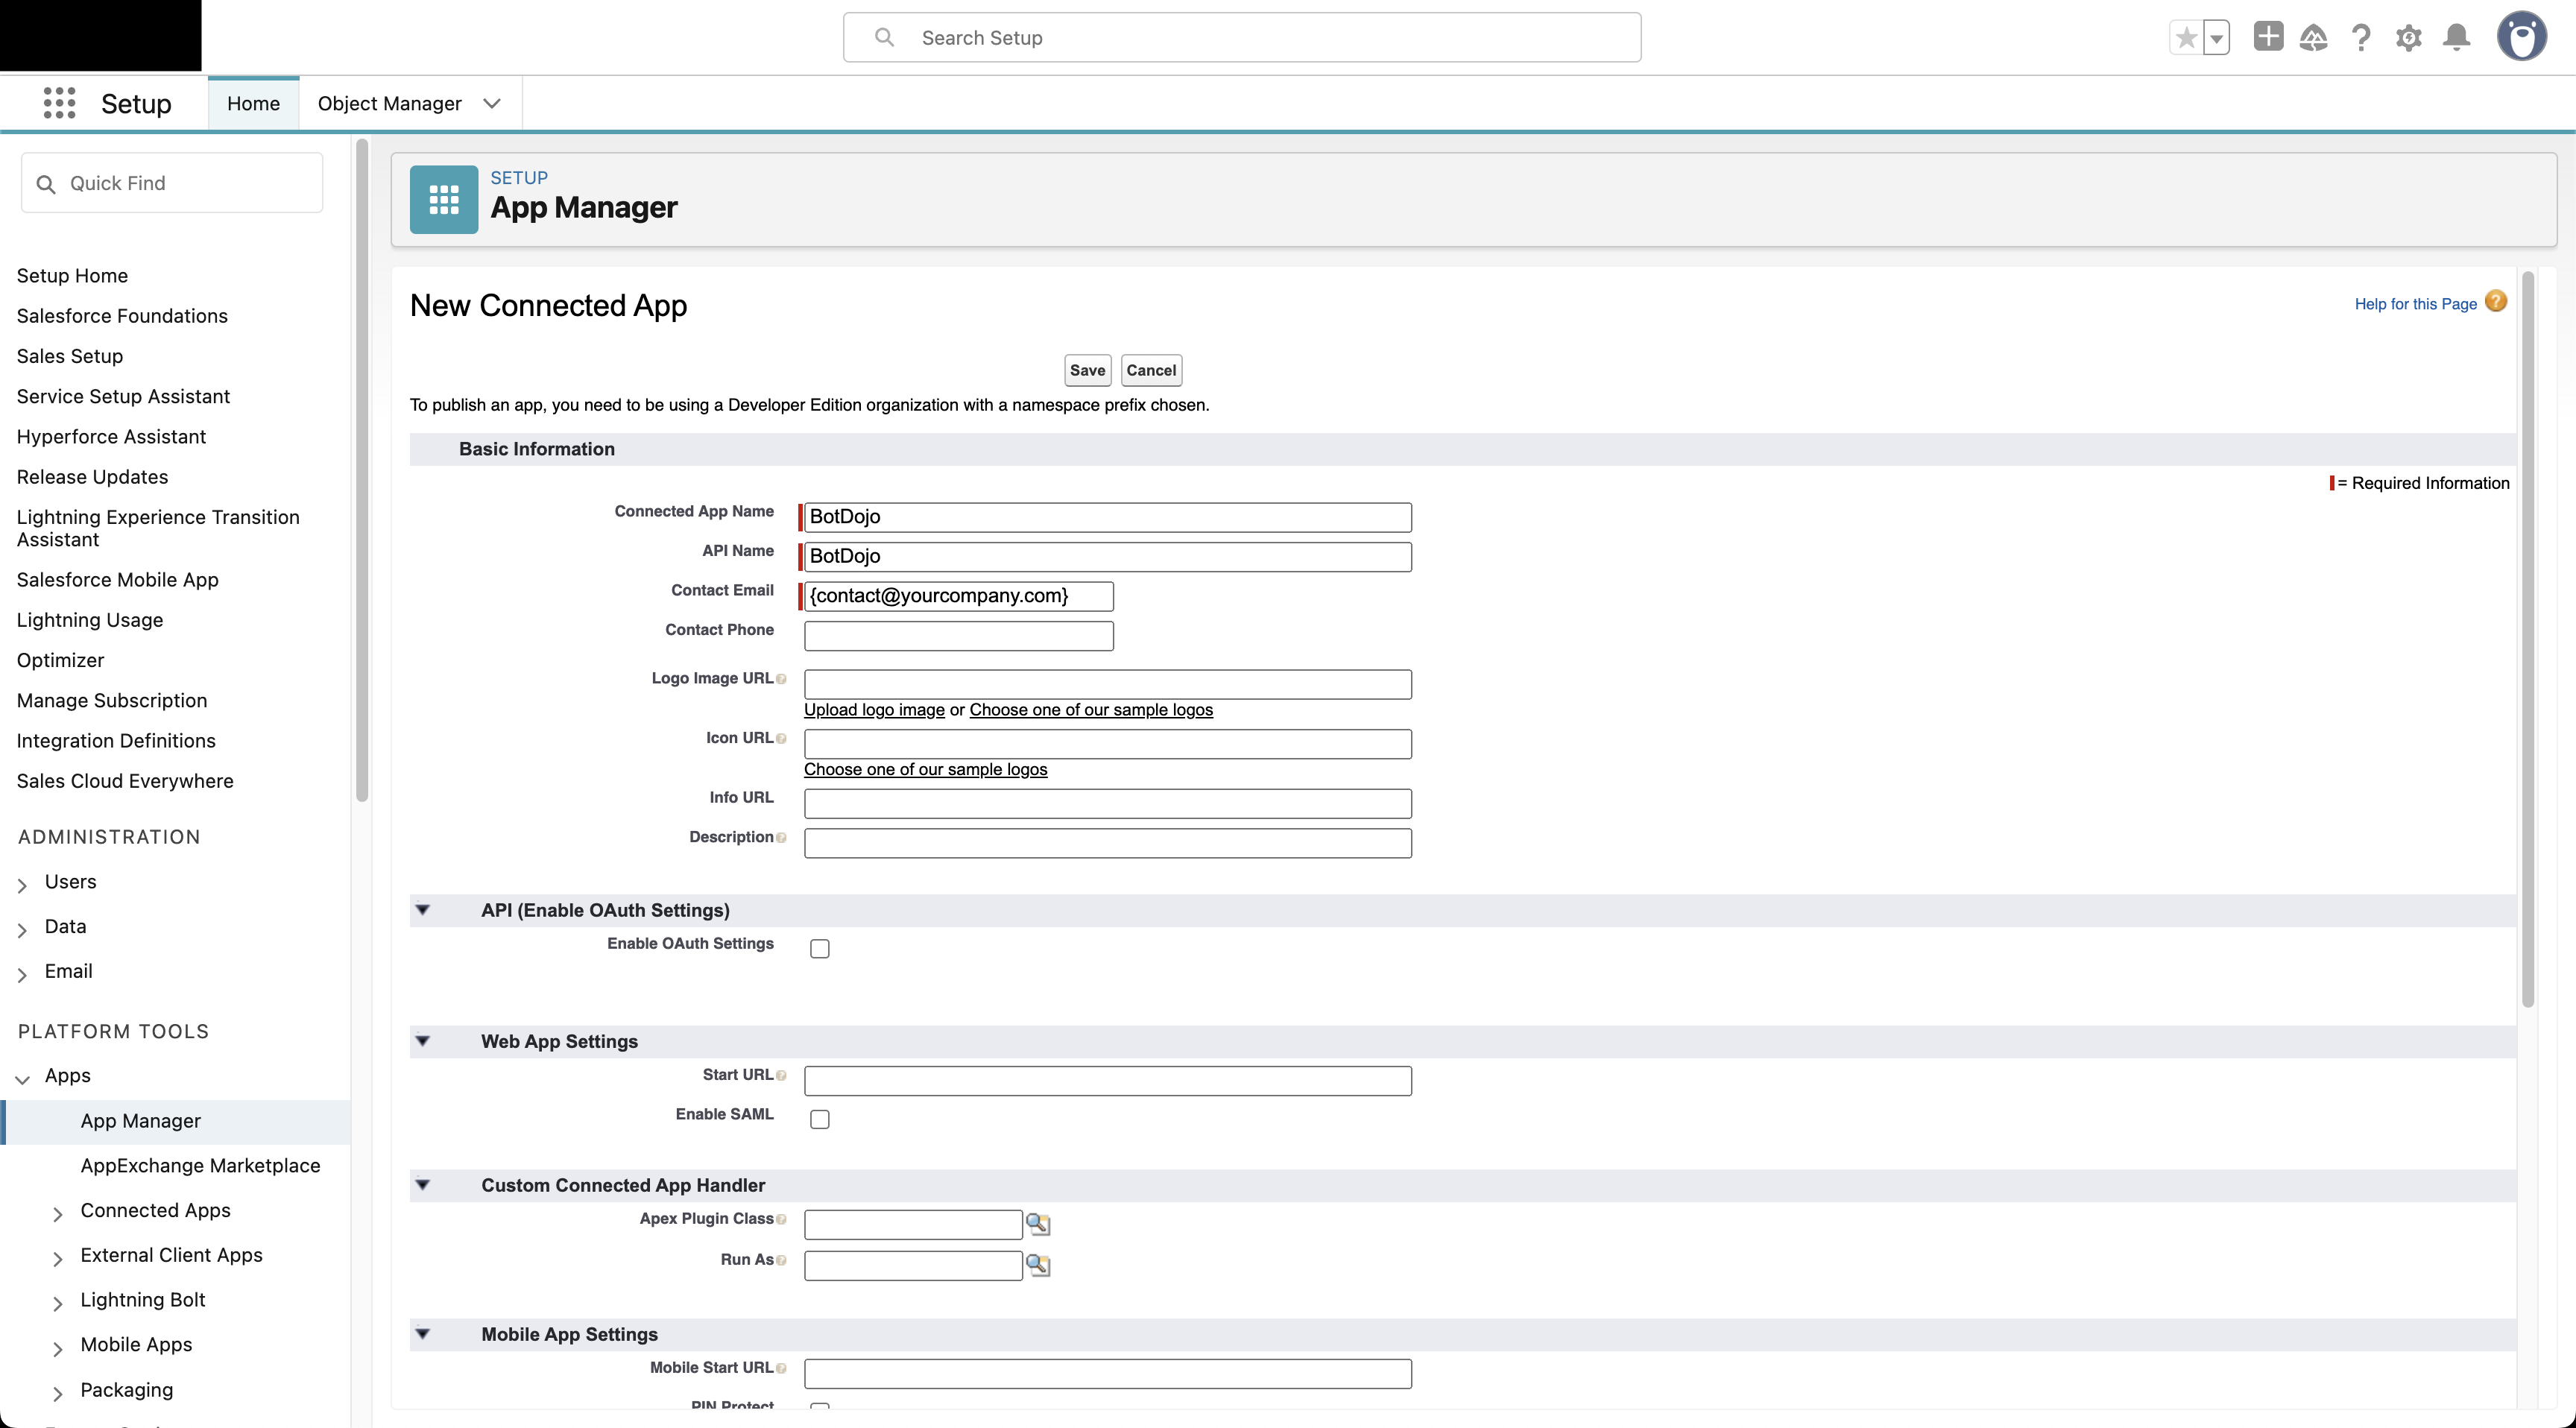Expand the Data tree item
2576x1428 pixels.
tap(22, 930)
